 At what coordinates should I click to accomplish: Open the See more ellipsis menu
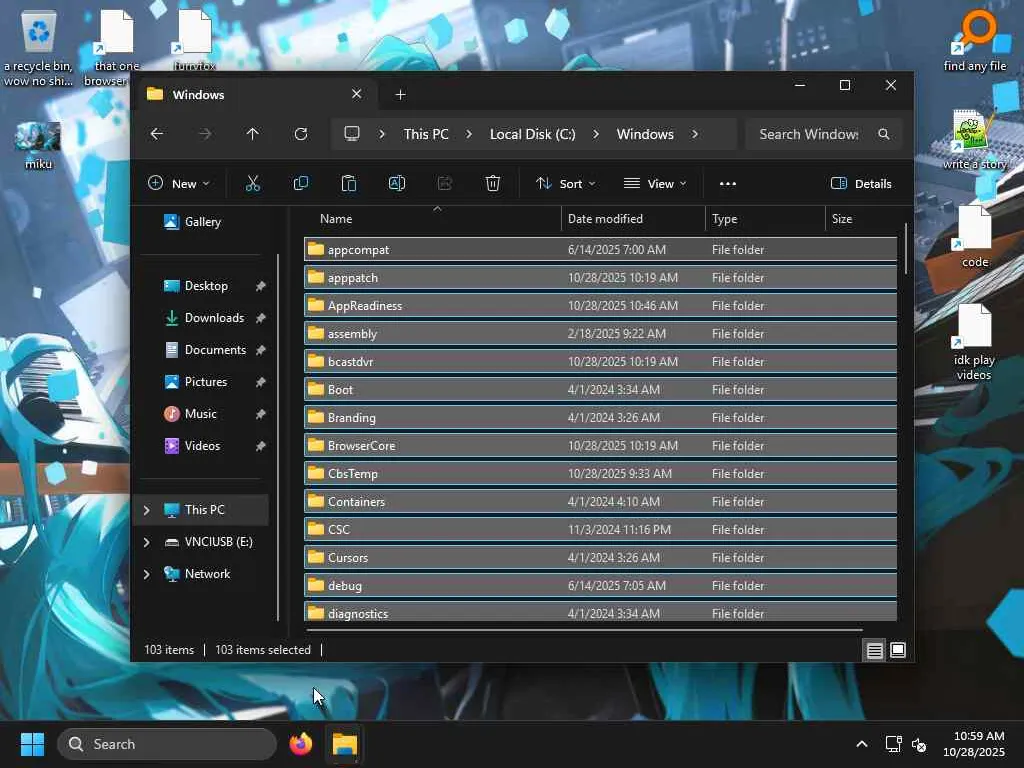[728, 184]
